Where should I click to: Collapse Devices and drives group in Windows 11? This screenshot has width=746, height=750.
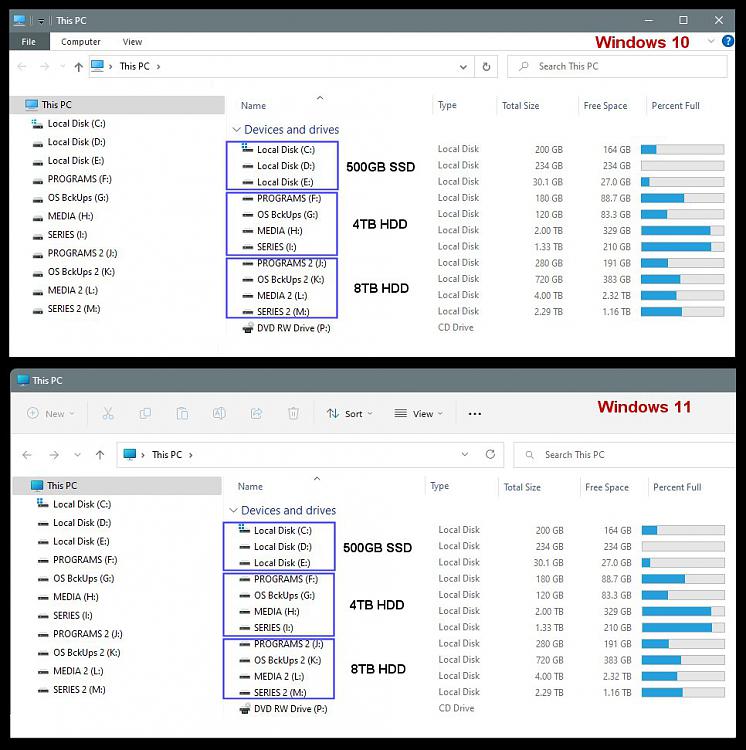click(233, 510)
